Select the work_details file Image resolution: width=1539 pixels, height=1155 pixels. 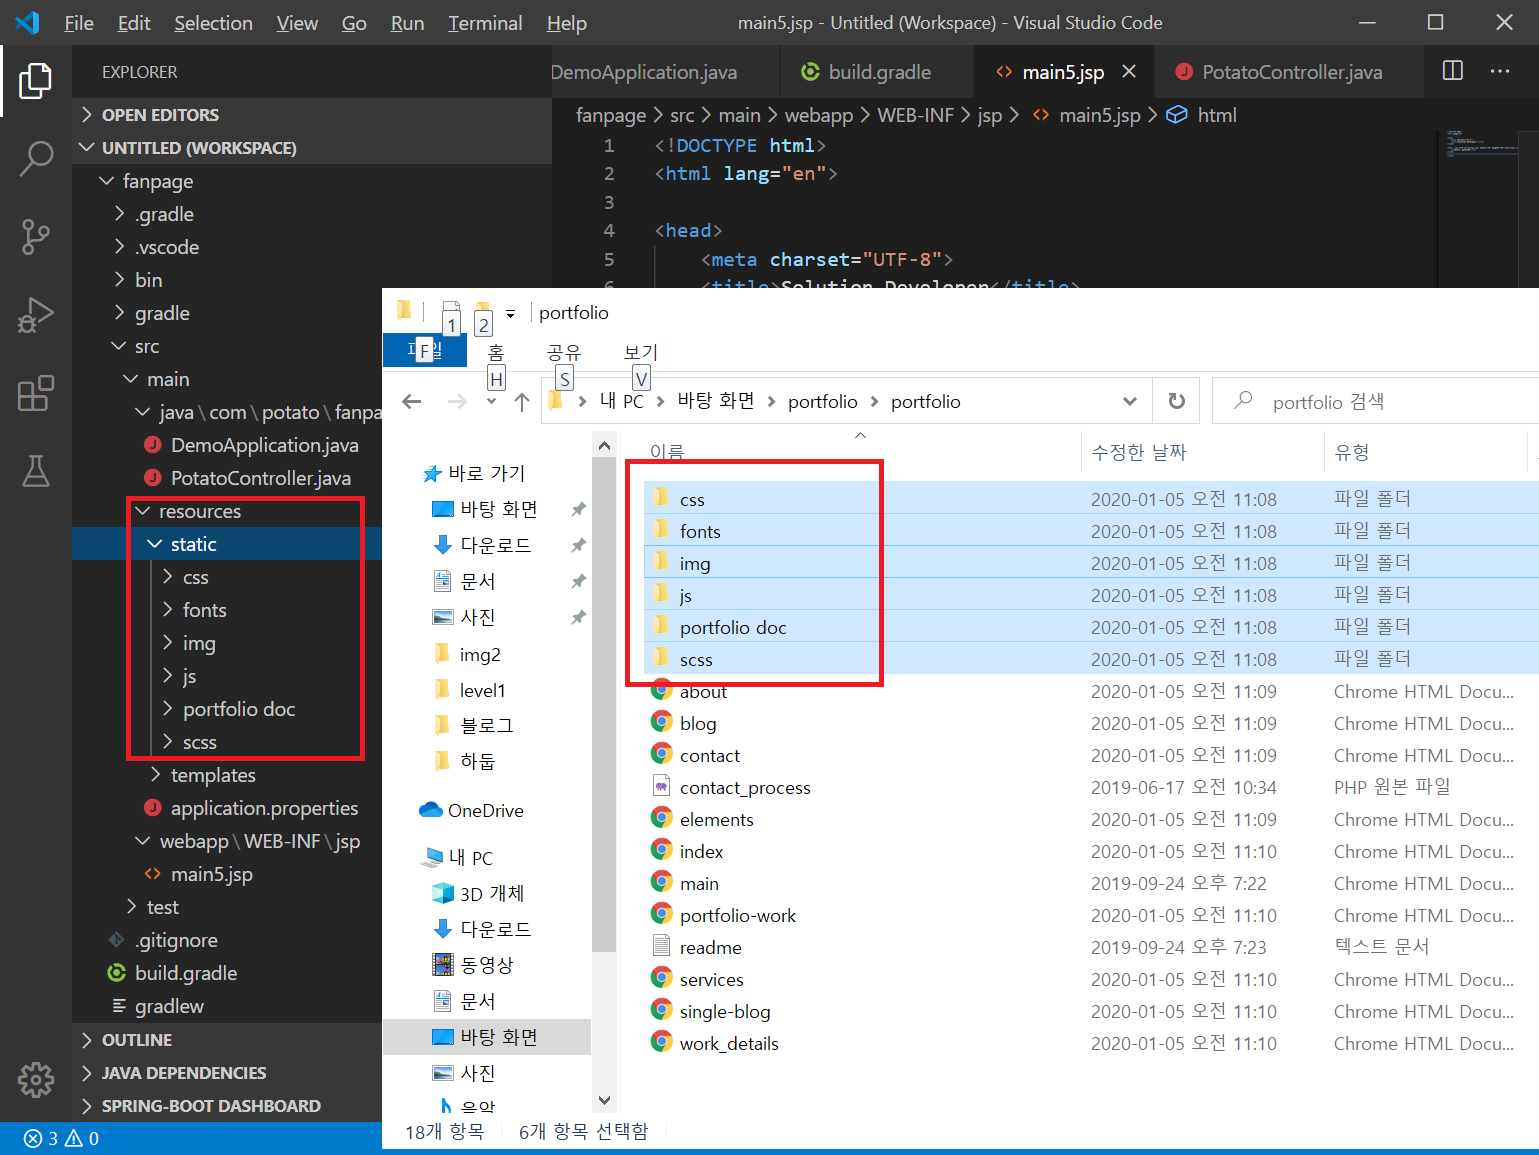[729, 1043]
